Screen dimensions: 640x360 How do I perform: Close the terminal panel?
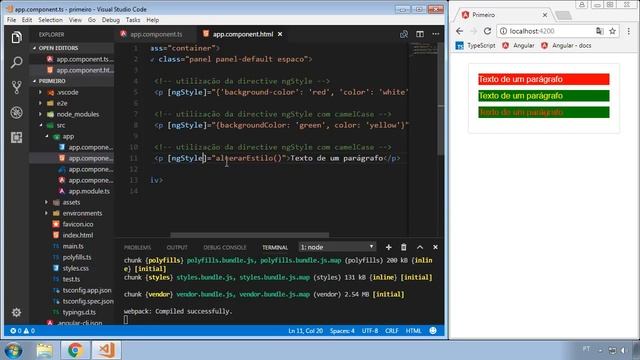(435, 247)
